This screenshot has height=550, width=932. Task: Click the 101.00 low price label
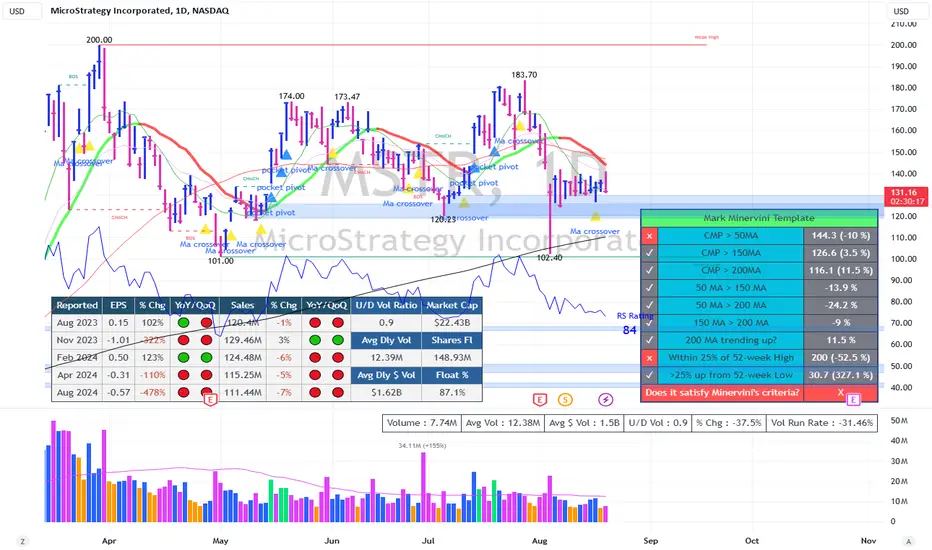point(221,261)
